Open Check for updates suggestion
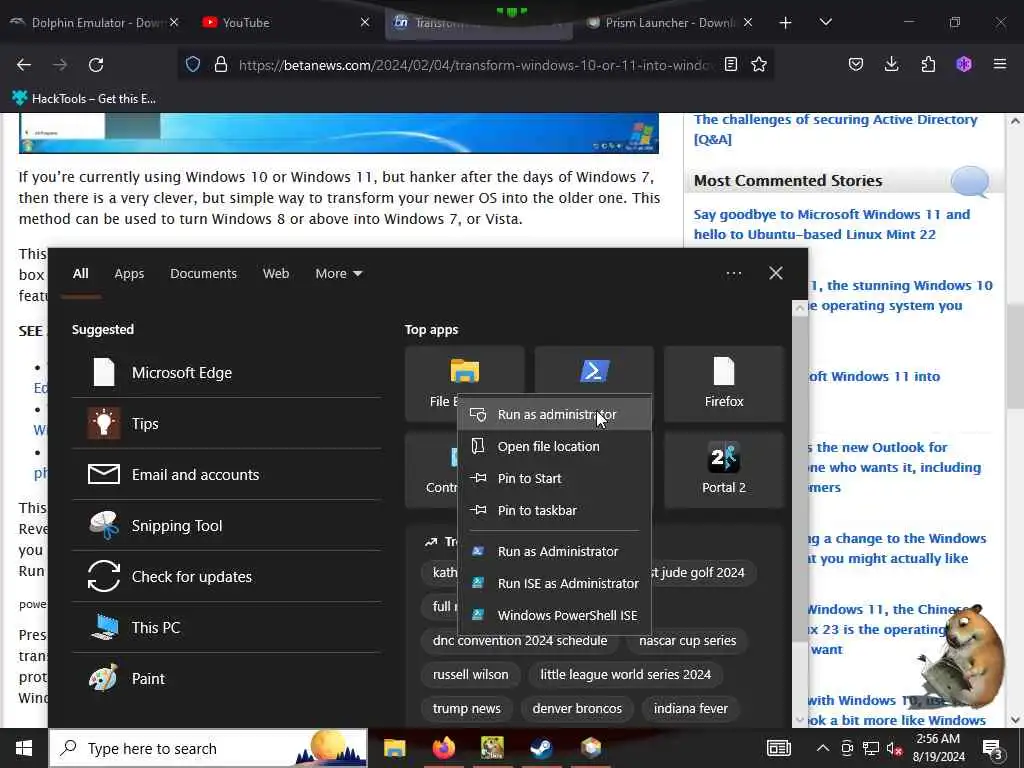Image resolution: width=1024 pixels, height=768 pixels. coord(226,576)
